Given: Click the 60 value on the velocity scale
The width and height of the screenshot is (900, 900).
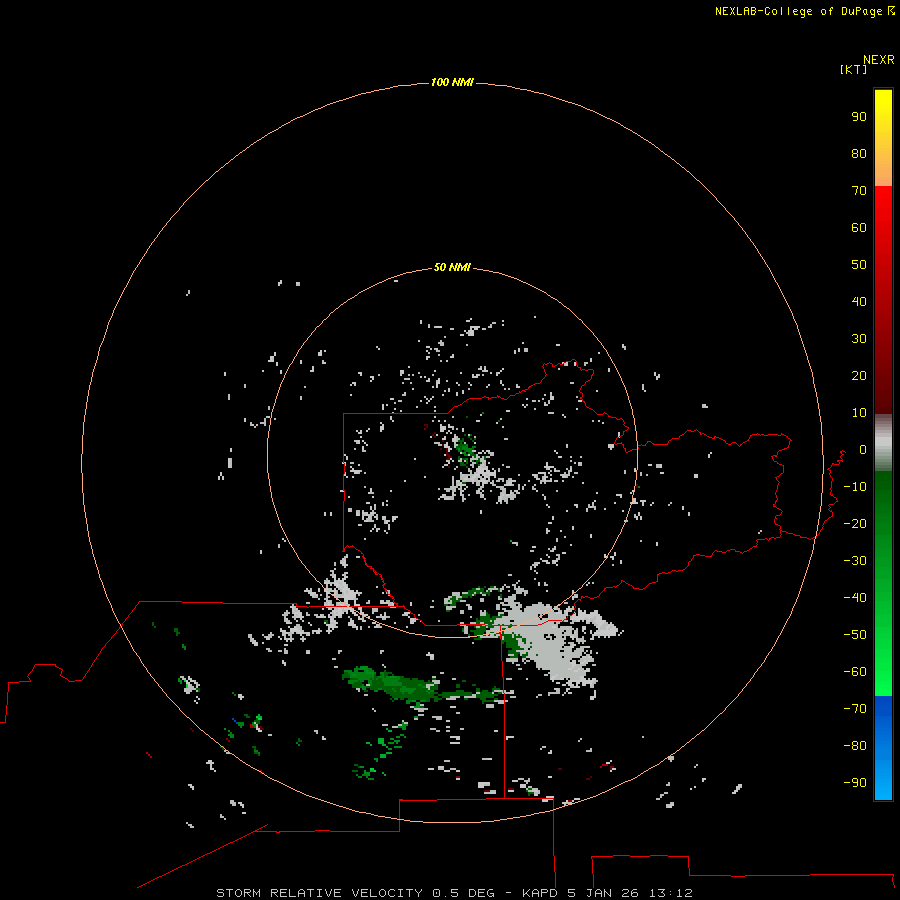Looking at the screenshot, I should (x=859, y=228).
